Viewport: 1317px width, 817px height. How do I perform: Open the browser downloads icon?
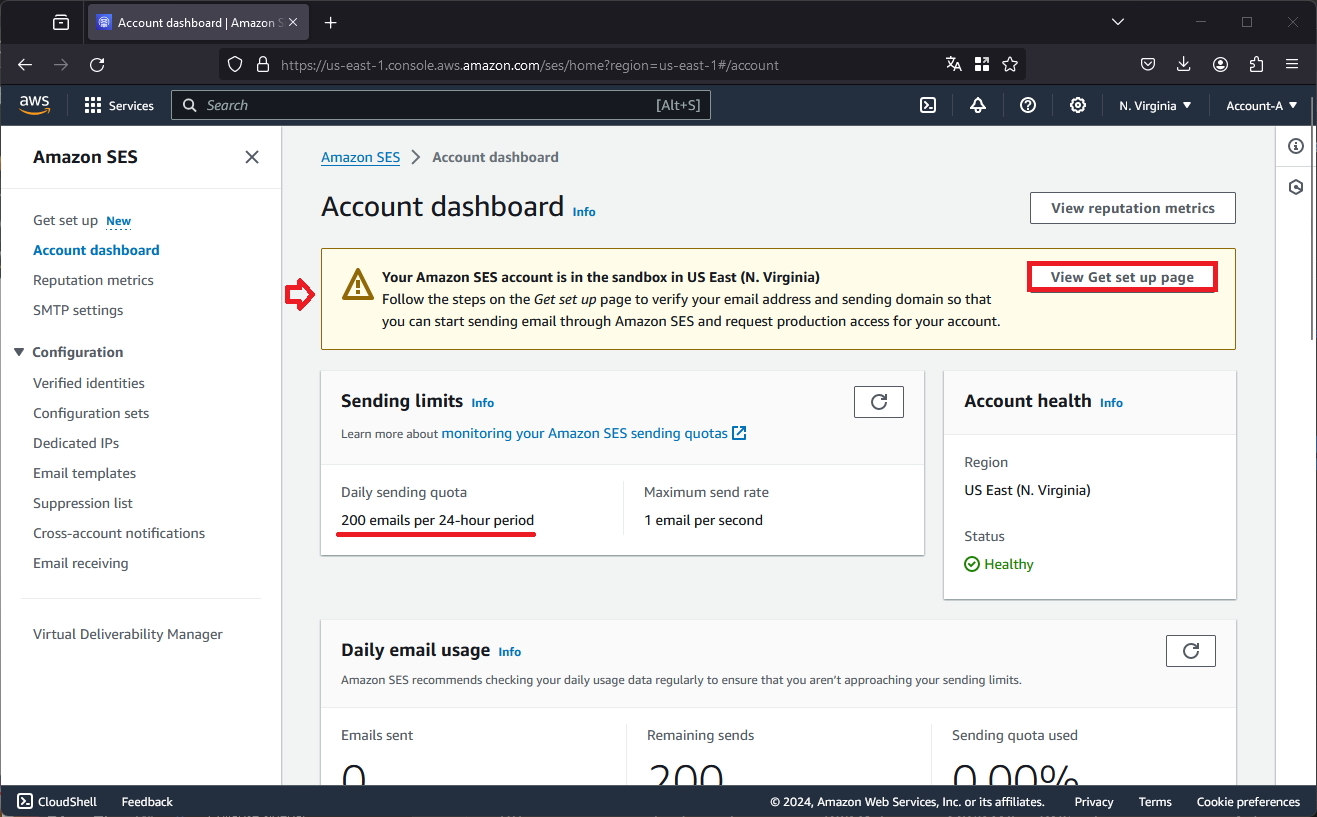click(x=1184, y=65)
